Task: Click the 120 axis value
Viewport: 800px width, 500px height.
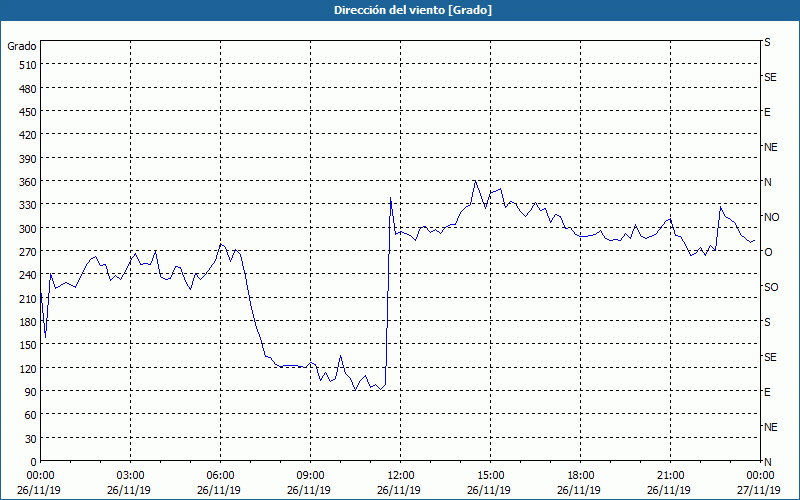Action: (x=28, y=368)
